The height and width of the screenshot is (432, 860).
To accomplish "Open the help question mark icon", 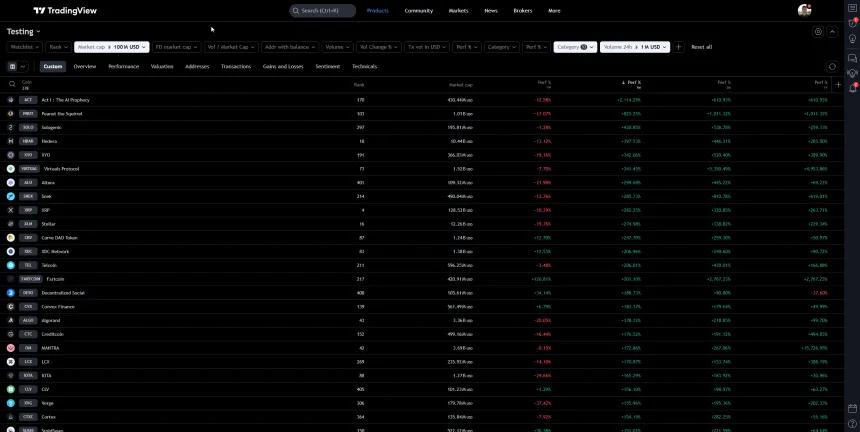I will click(x=852, y=424).
